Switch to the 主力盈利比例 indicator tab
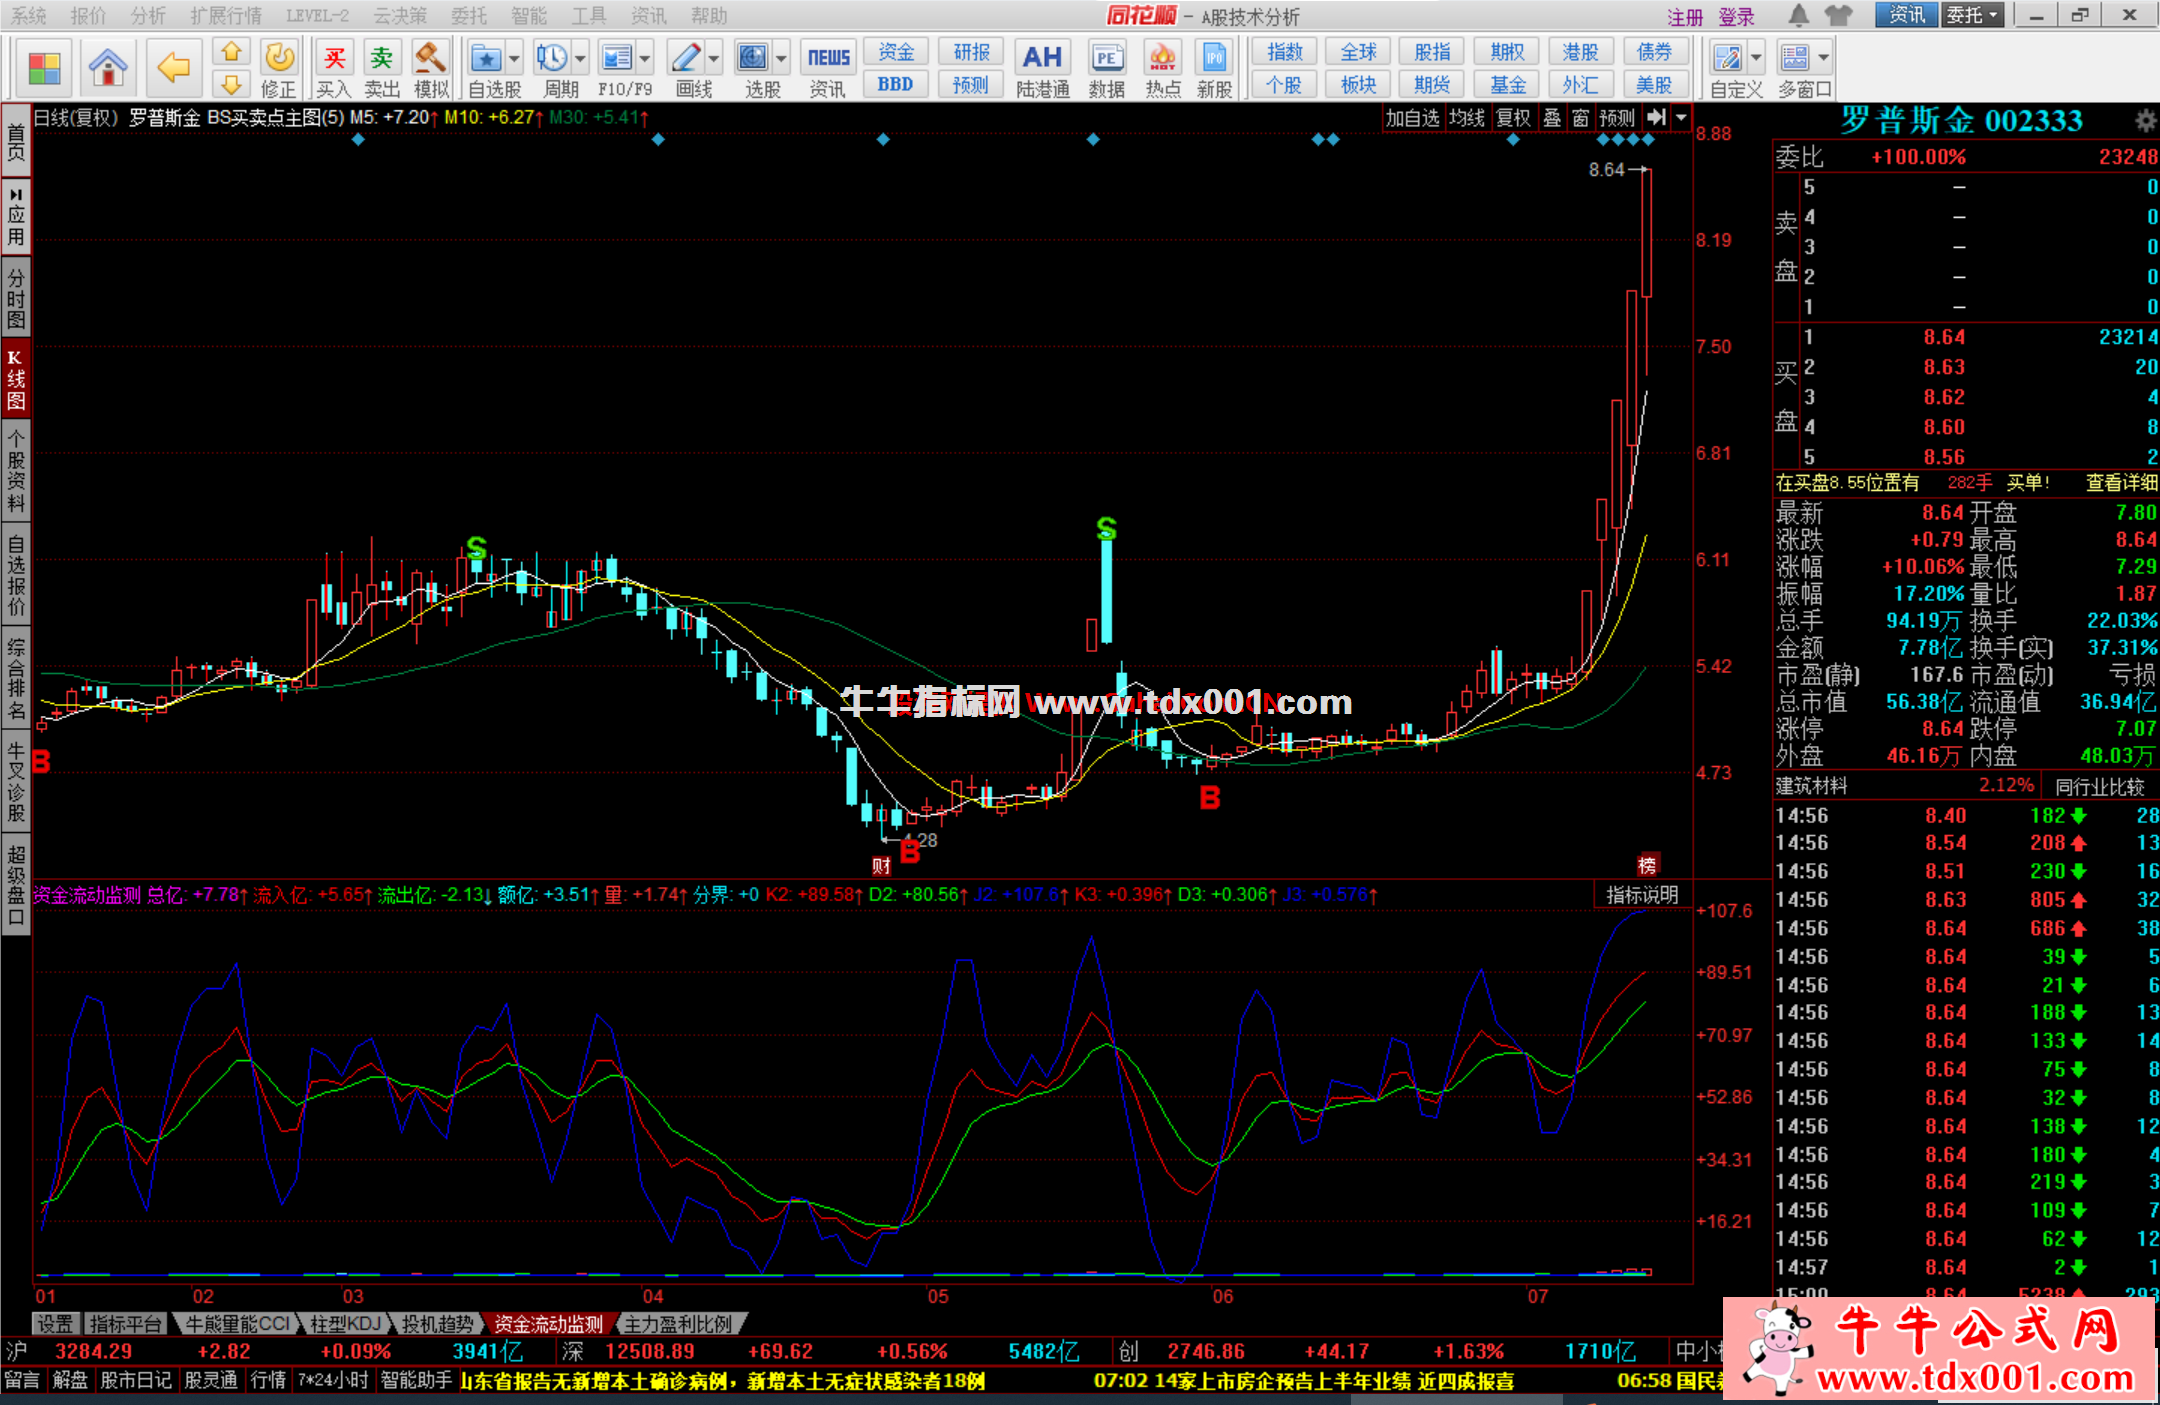Screen dimensions: 2160x1405 679,1324
